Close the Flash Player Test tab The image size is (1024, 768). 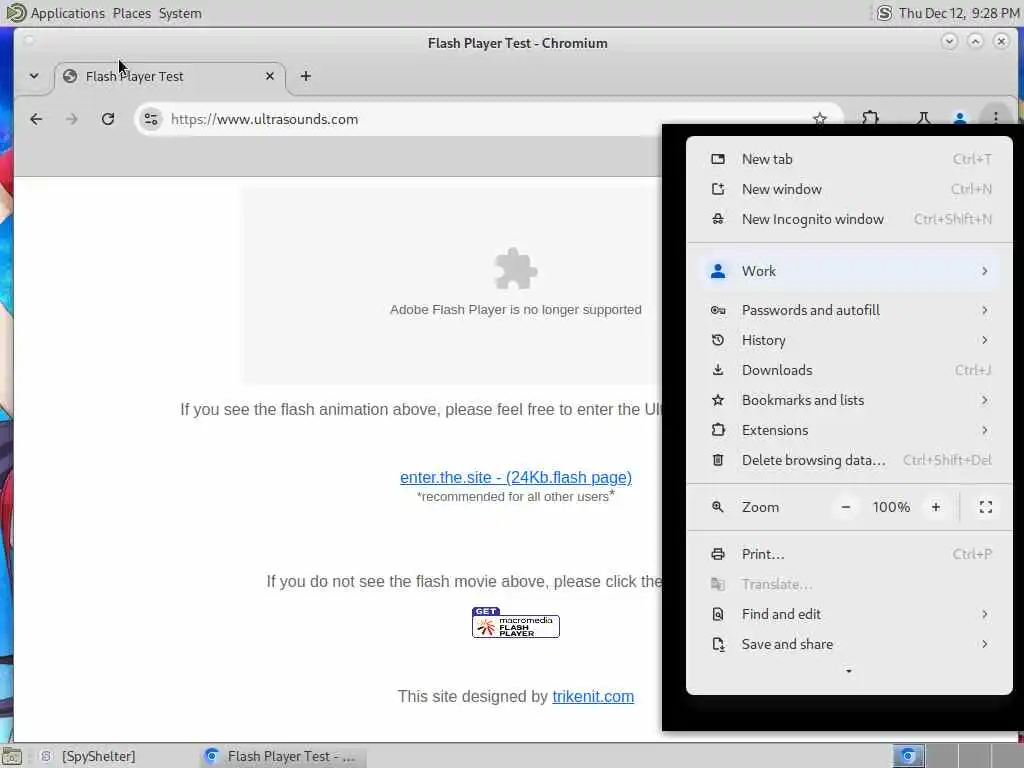click(x=270, y=76)
